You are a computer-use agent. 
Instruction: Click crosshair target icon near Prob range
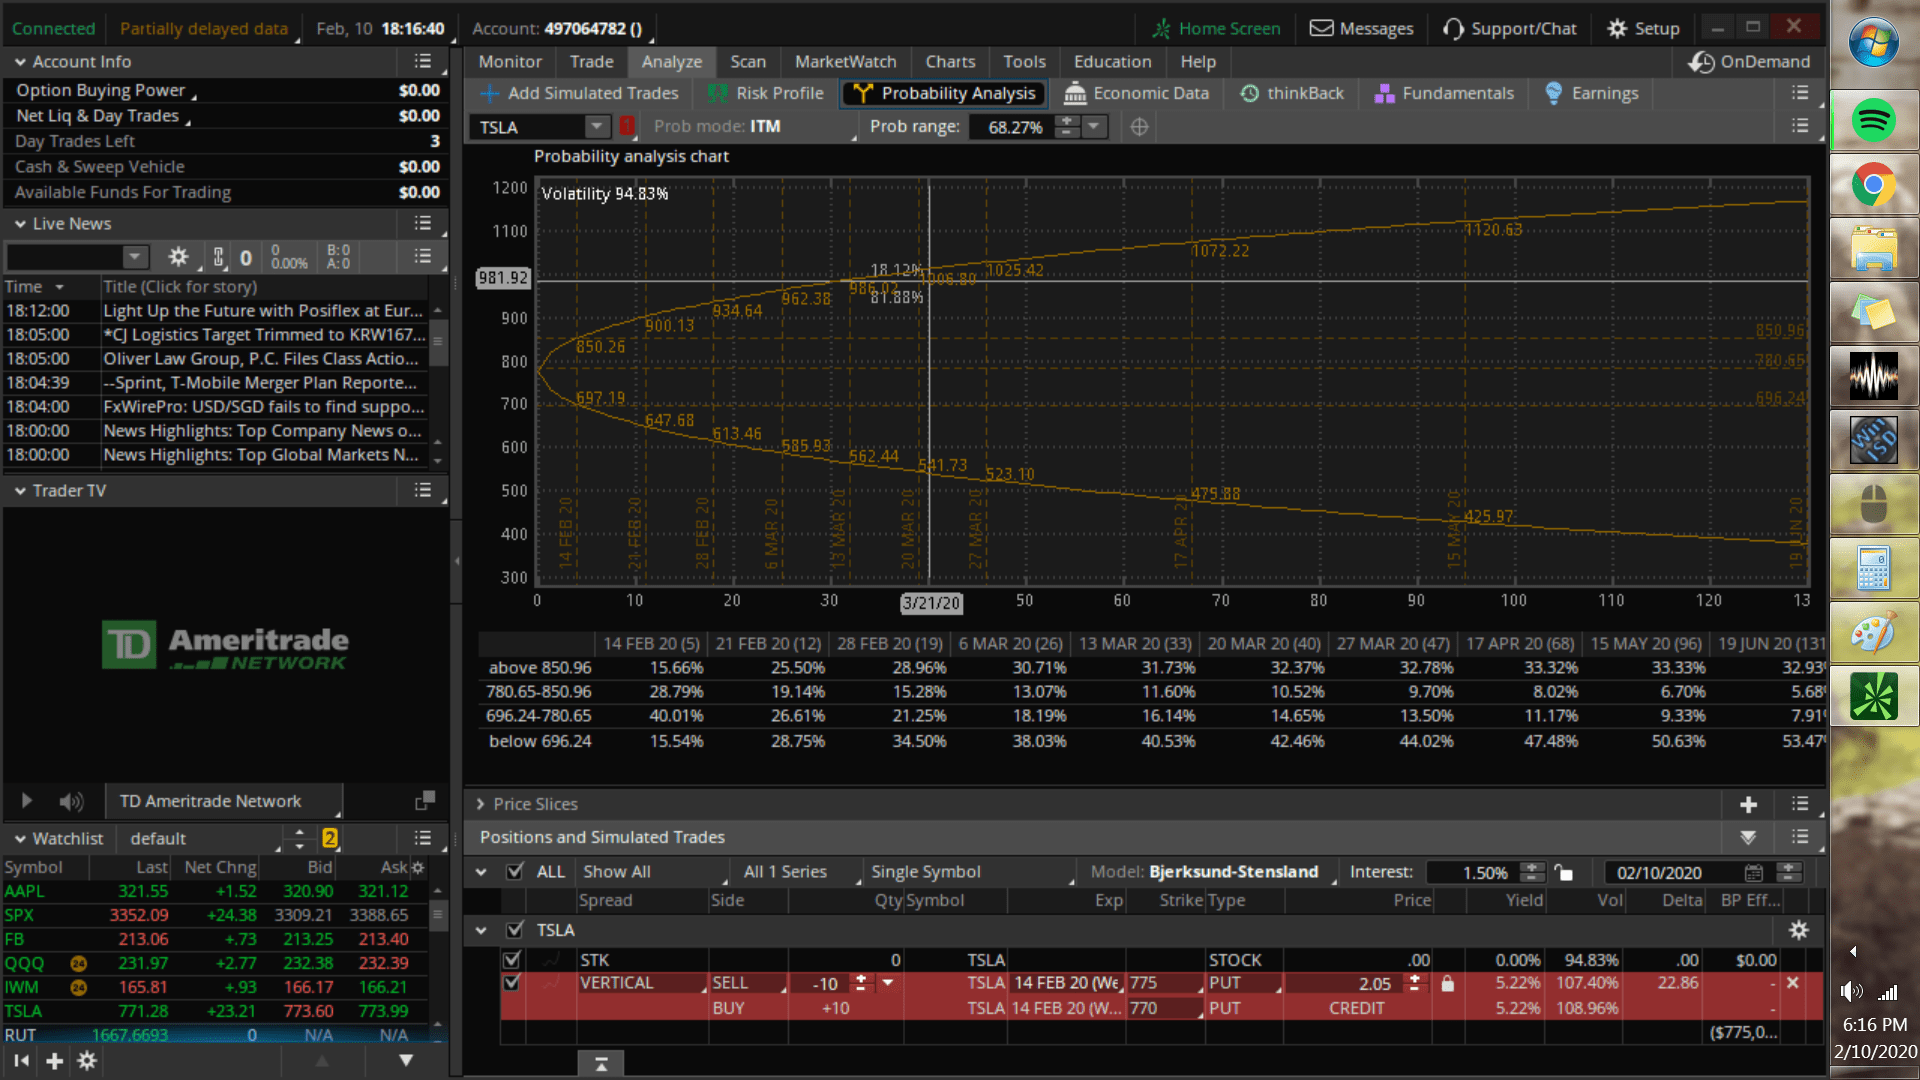pos(1139,127)
